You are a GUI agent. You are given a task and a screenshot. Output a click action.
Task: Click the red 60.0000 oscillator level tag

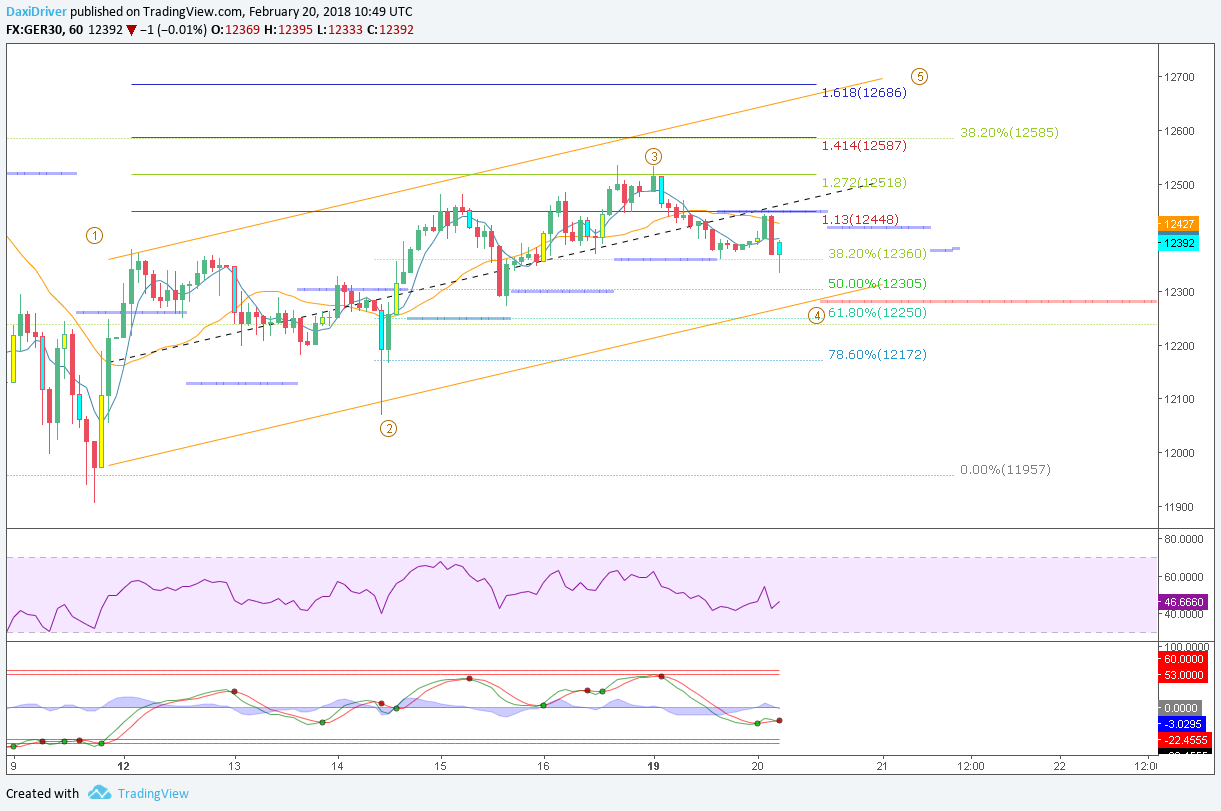(x=1182, y=659)
